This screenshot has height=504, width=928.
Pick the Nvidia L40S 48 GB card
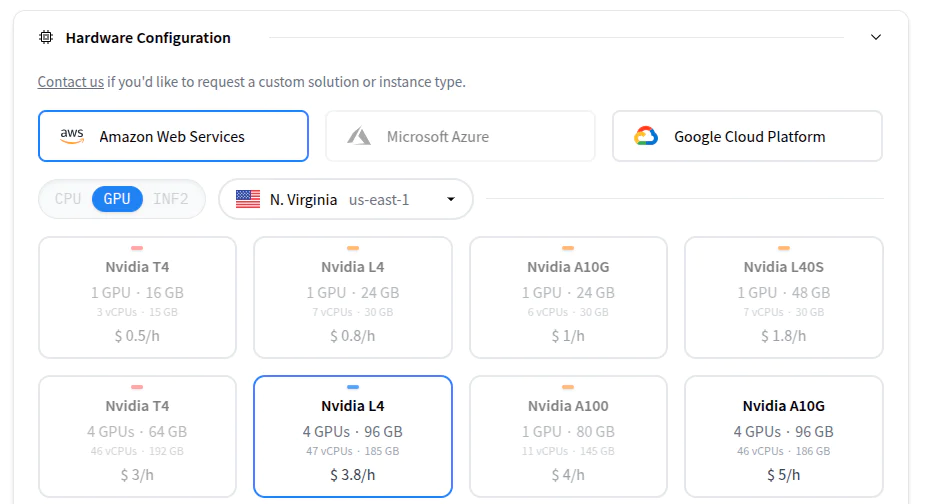783,297
